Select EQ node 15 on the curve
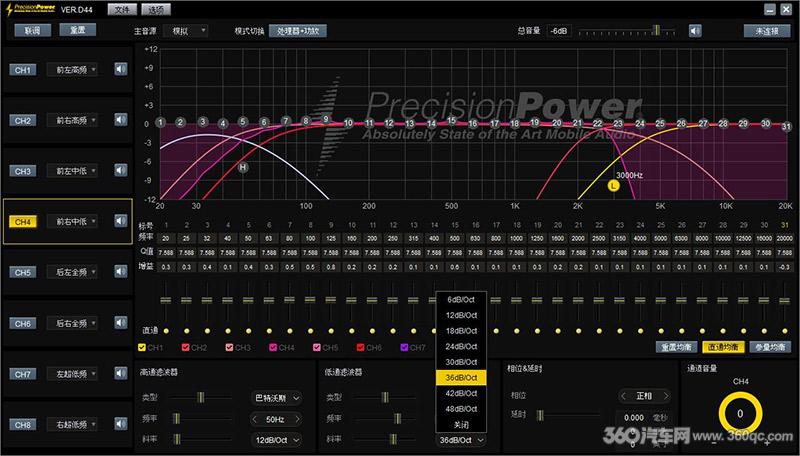The image size is (800, 456). click(x=452, y=121)
